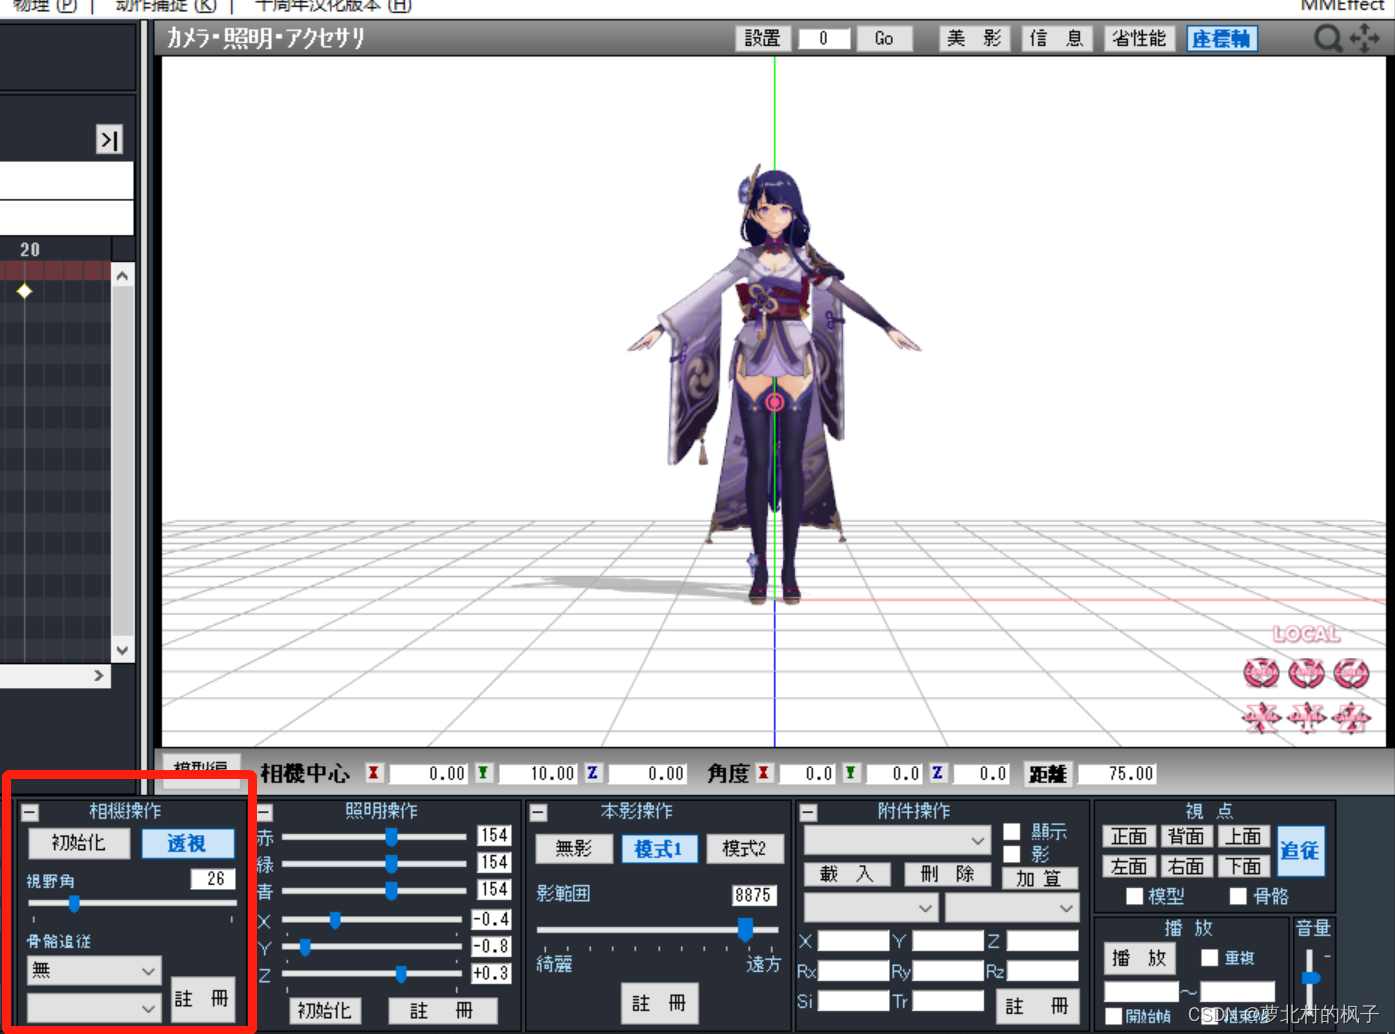Viewport: 1395px width, 1034px height.
Task: Open the empty dropdown below 骨骼追従
Action: [93, 1008]
